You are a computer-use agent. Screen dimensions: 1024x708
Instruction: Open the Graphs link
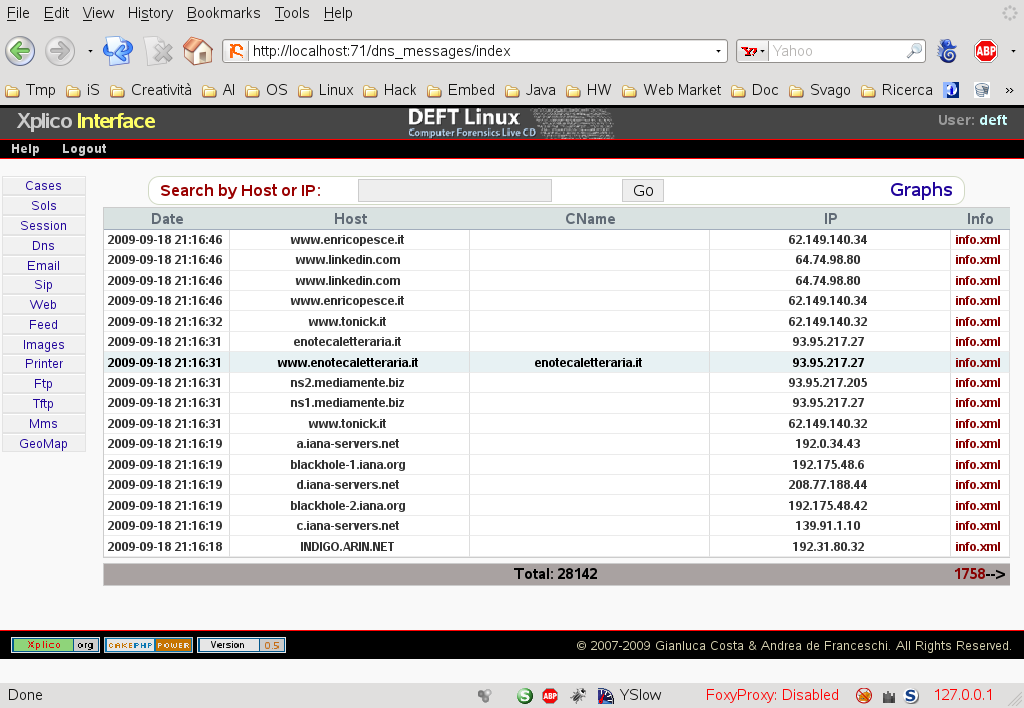921,190
